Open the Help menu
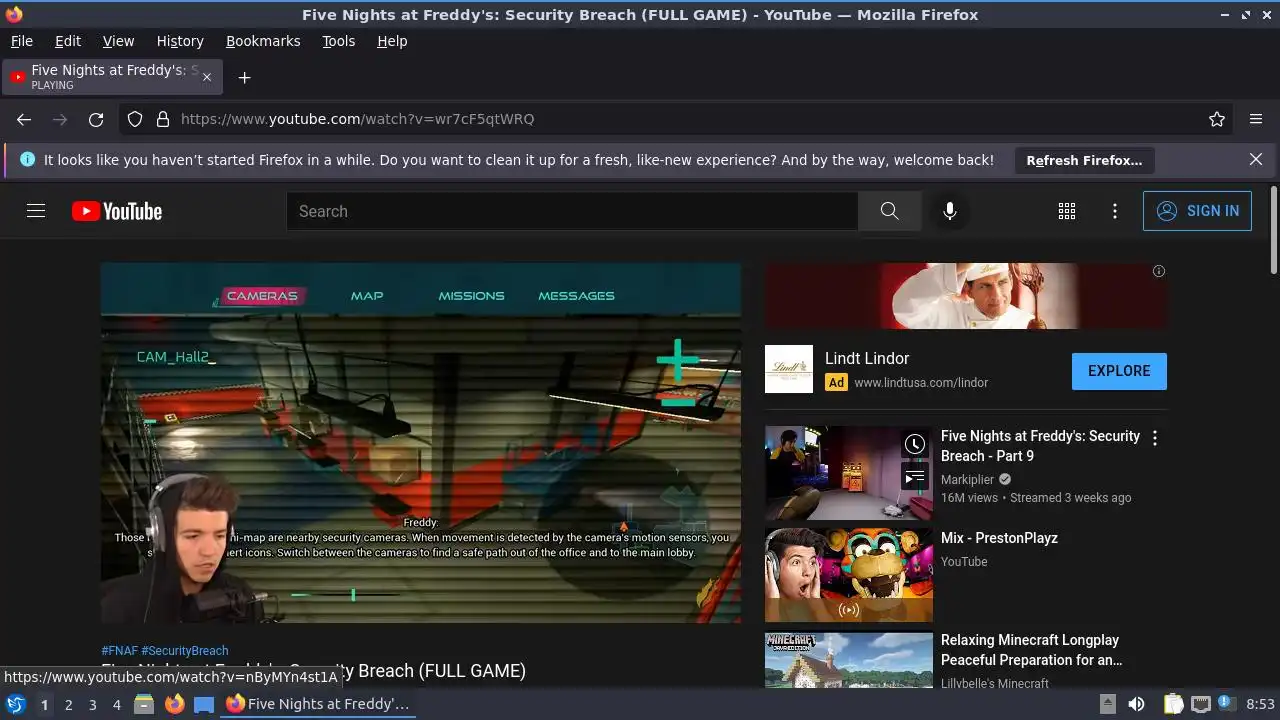The width and height of the screenshot is (1280, 720). pos(392,41)
